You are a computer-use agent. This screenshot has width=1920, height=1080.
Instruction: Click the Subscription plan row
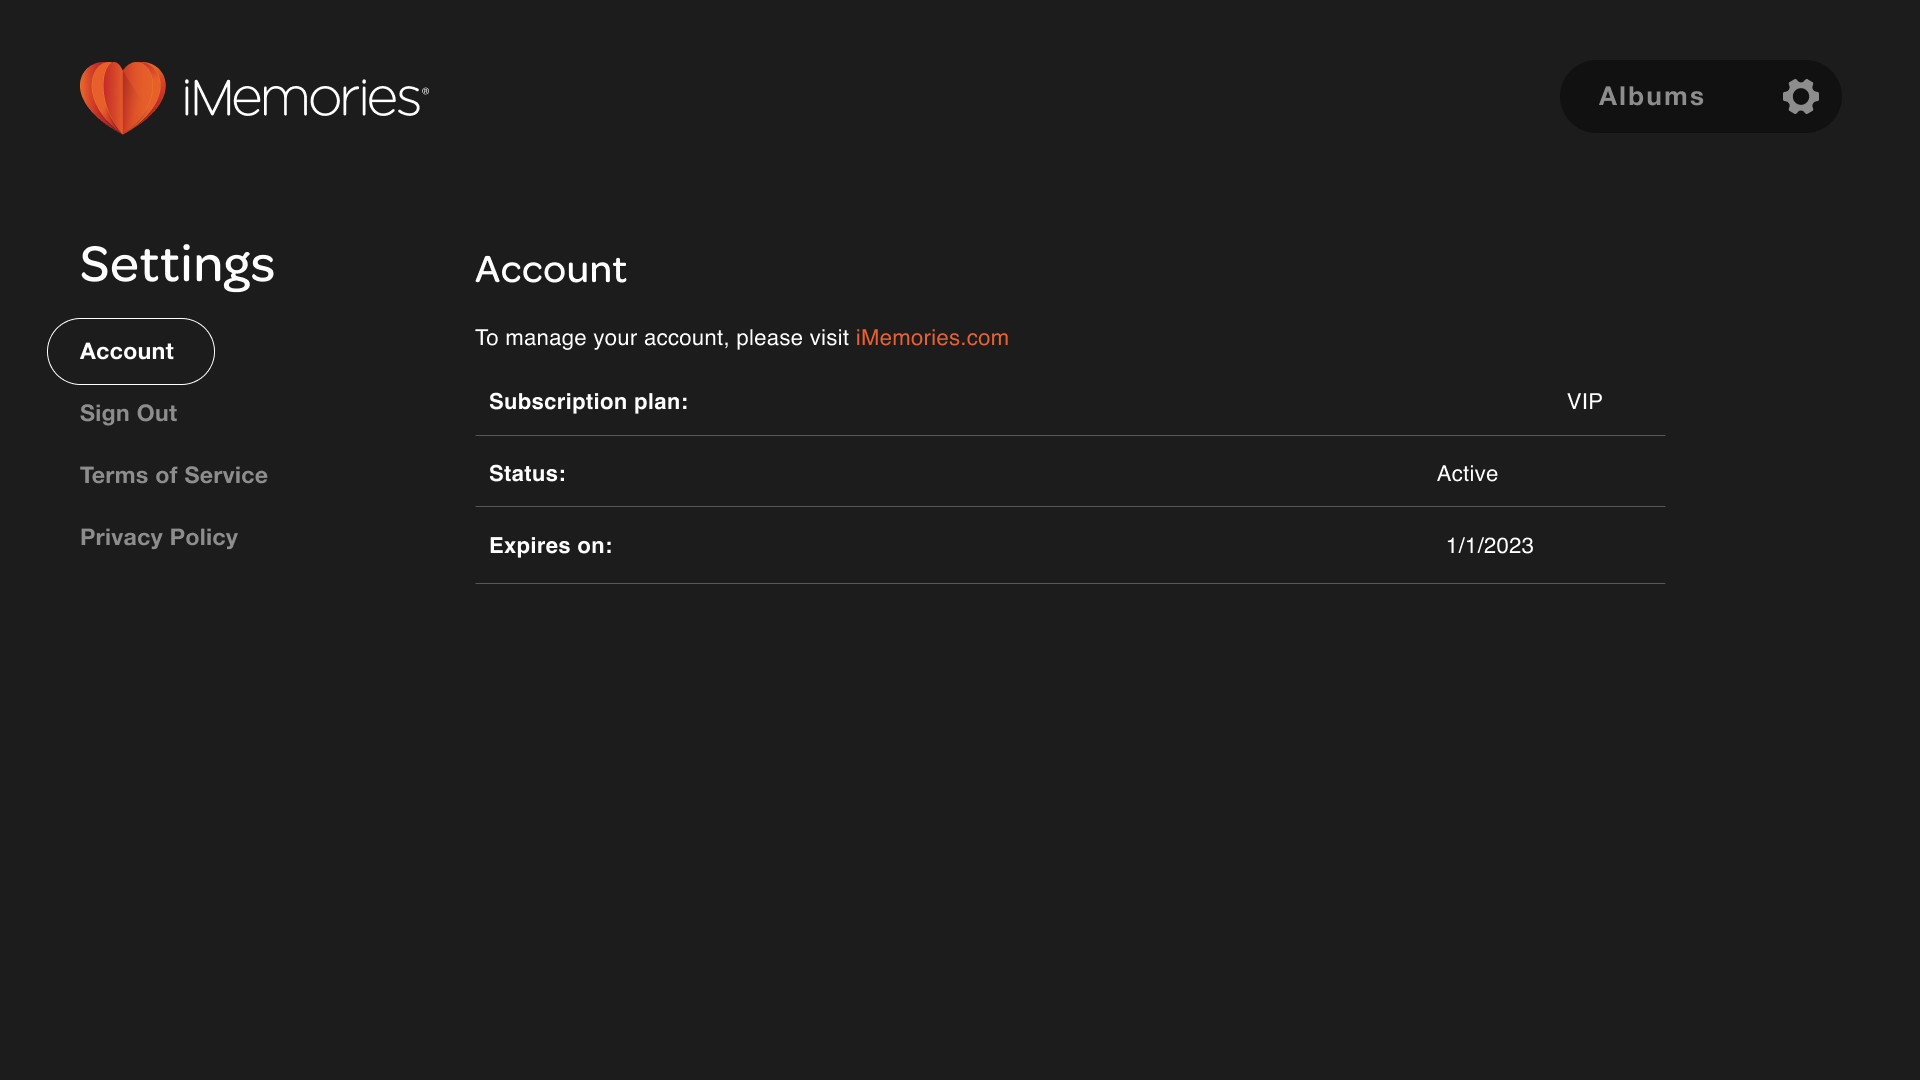[1069, 401]
